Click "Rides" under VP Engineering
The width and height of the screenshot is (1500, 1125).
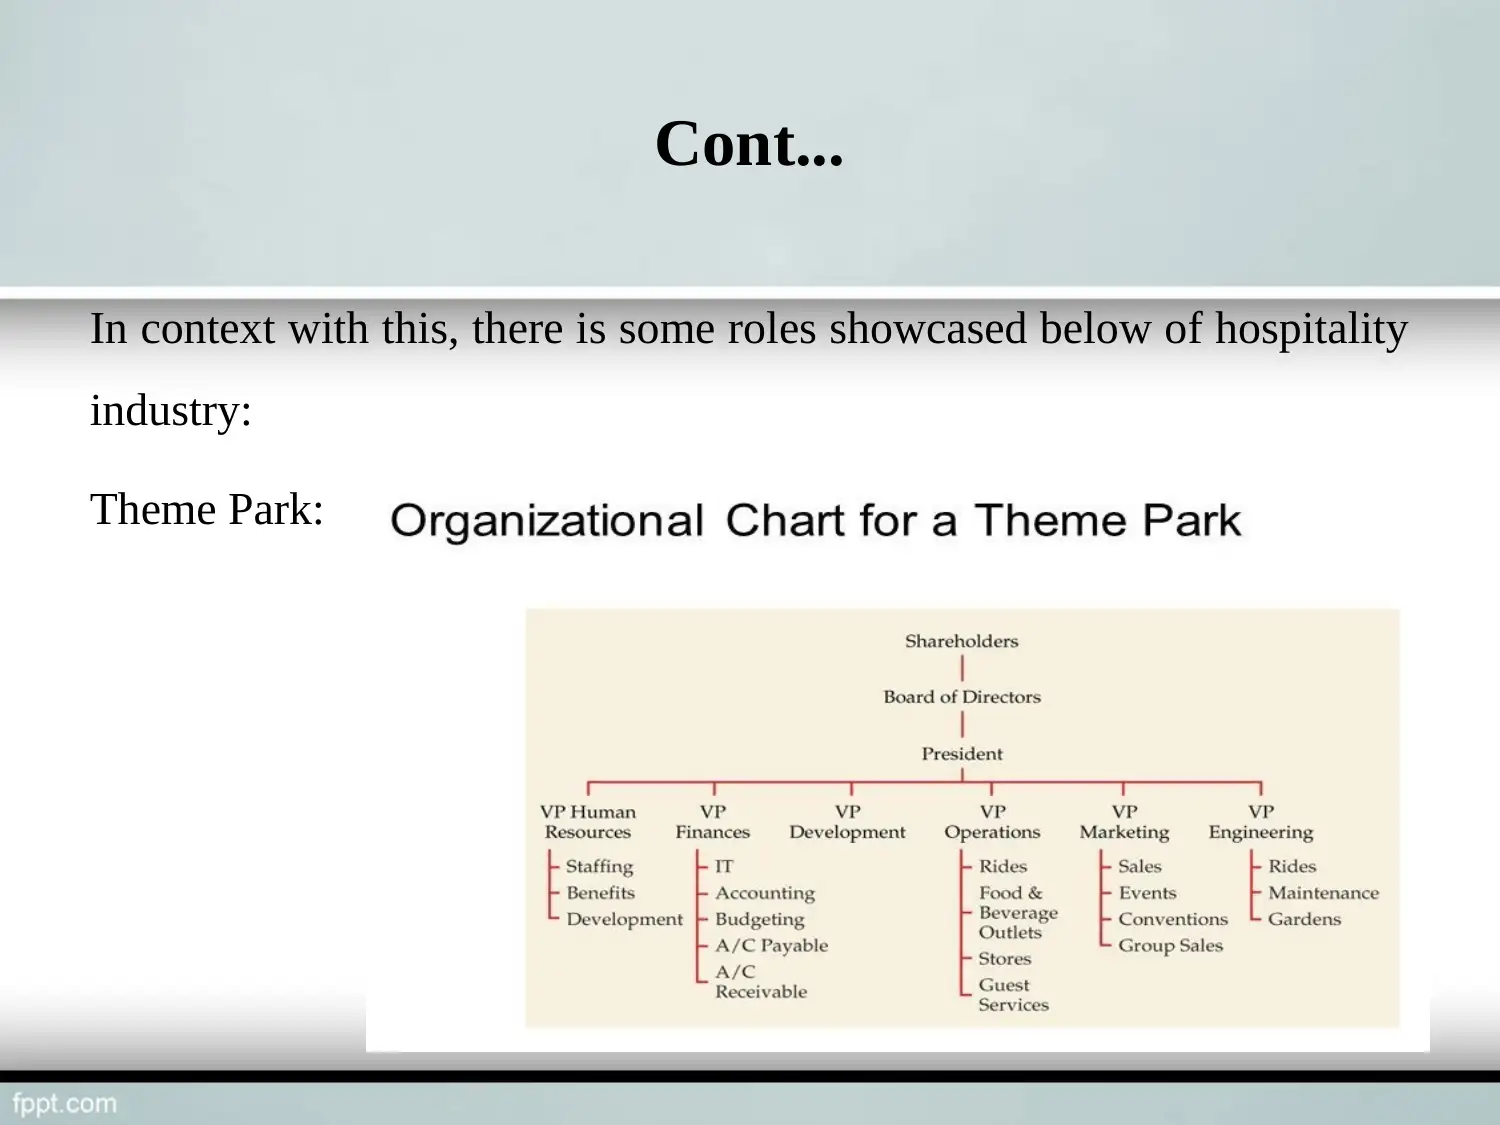tap(1292, 867)
